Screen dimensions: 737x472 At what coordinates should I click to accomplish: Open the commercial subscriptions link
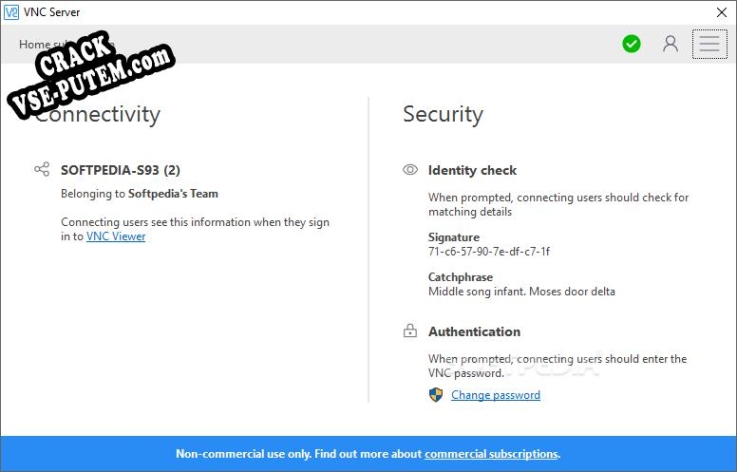tap(491, 454)
